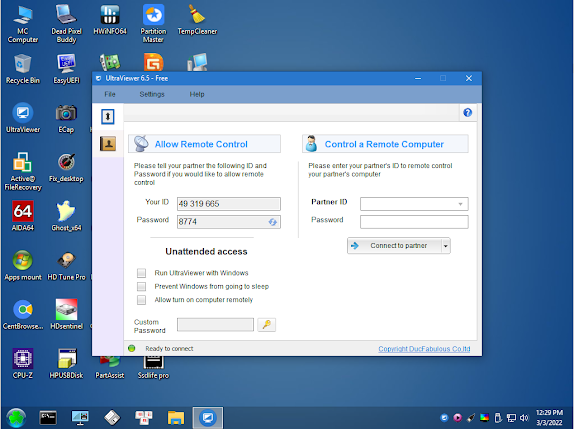
Task: Click the Control a Remote Computer header
Action: [385, 144]
